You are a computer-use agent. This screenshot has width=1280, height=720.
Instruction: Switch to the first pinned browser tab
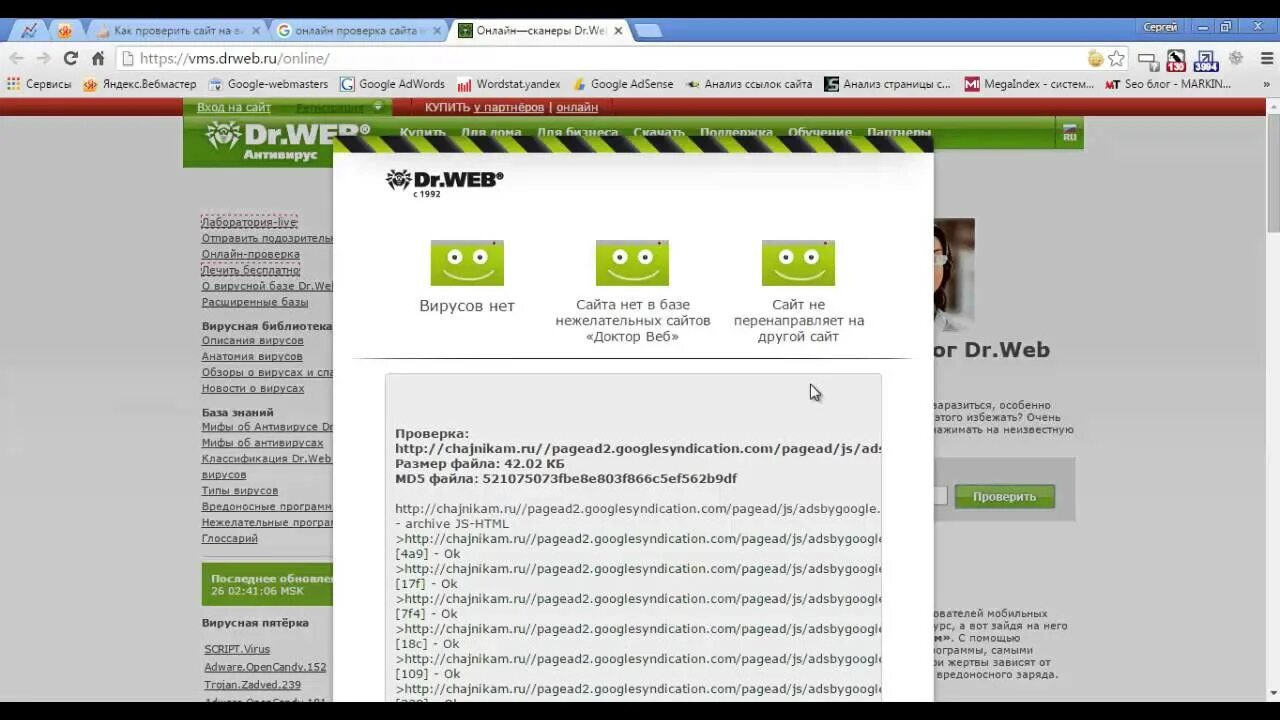click(29, 30)
